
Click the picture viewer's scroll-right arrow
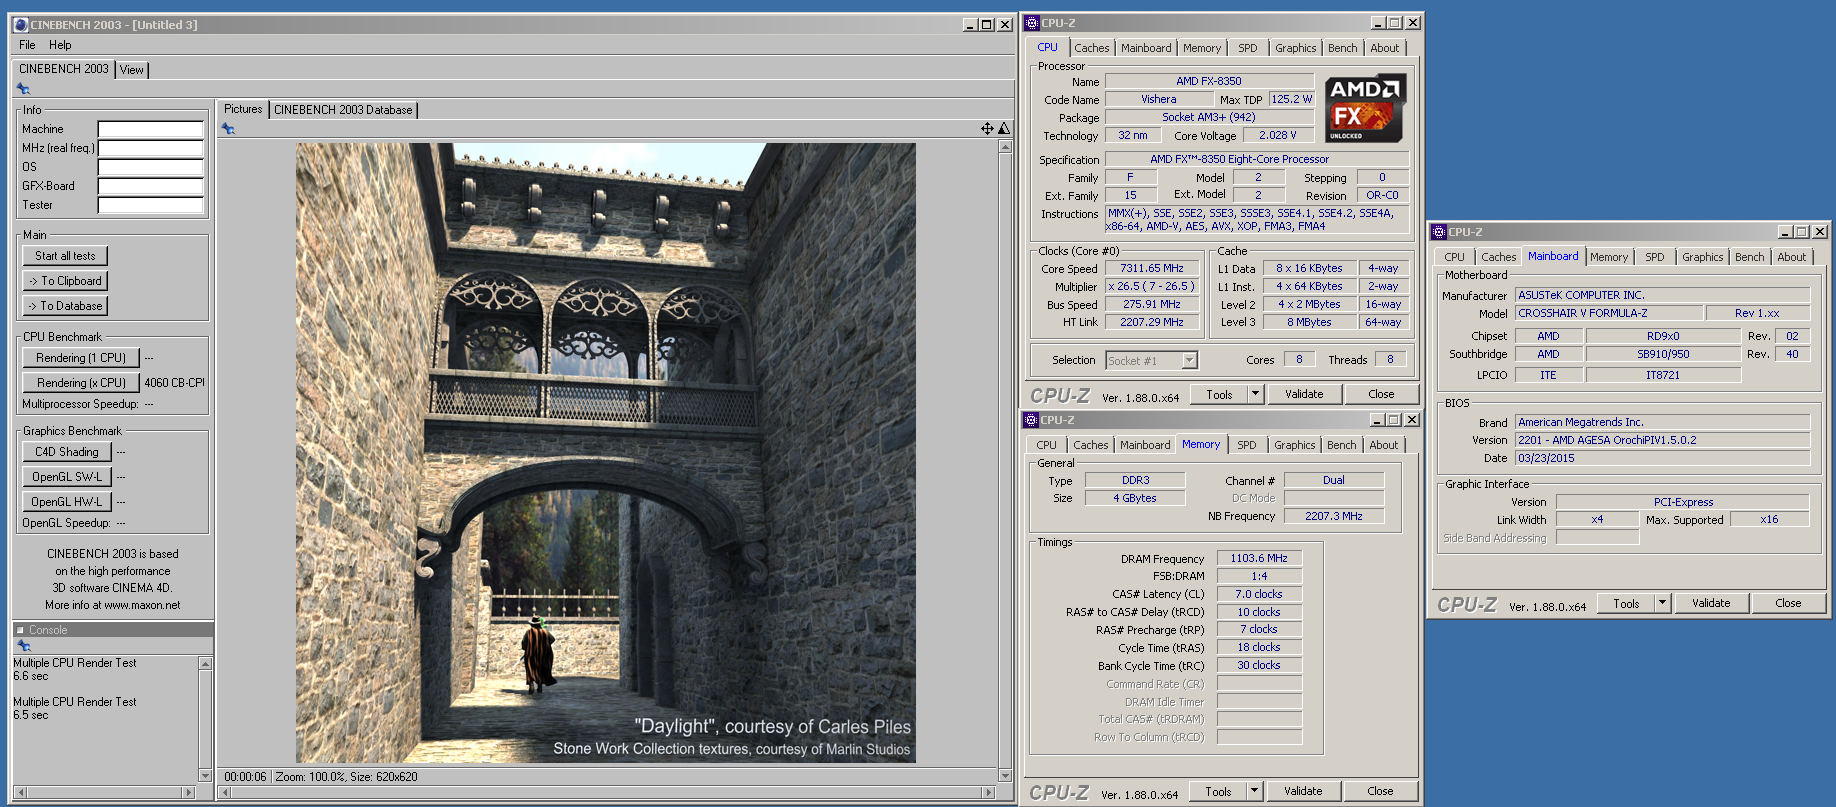(x=989, y=792)
